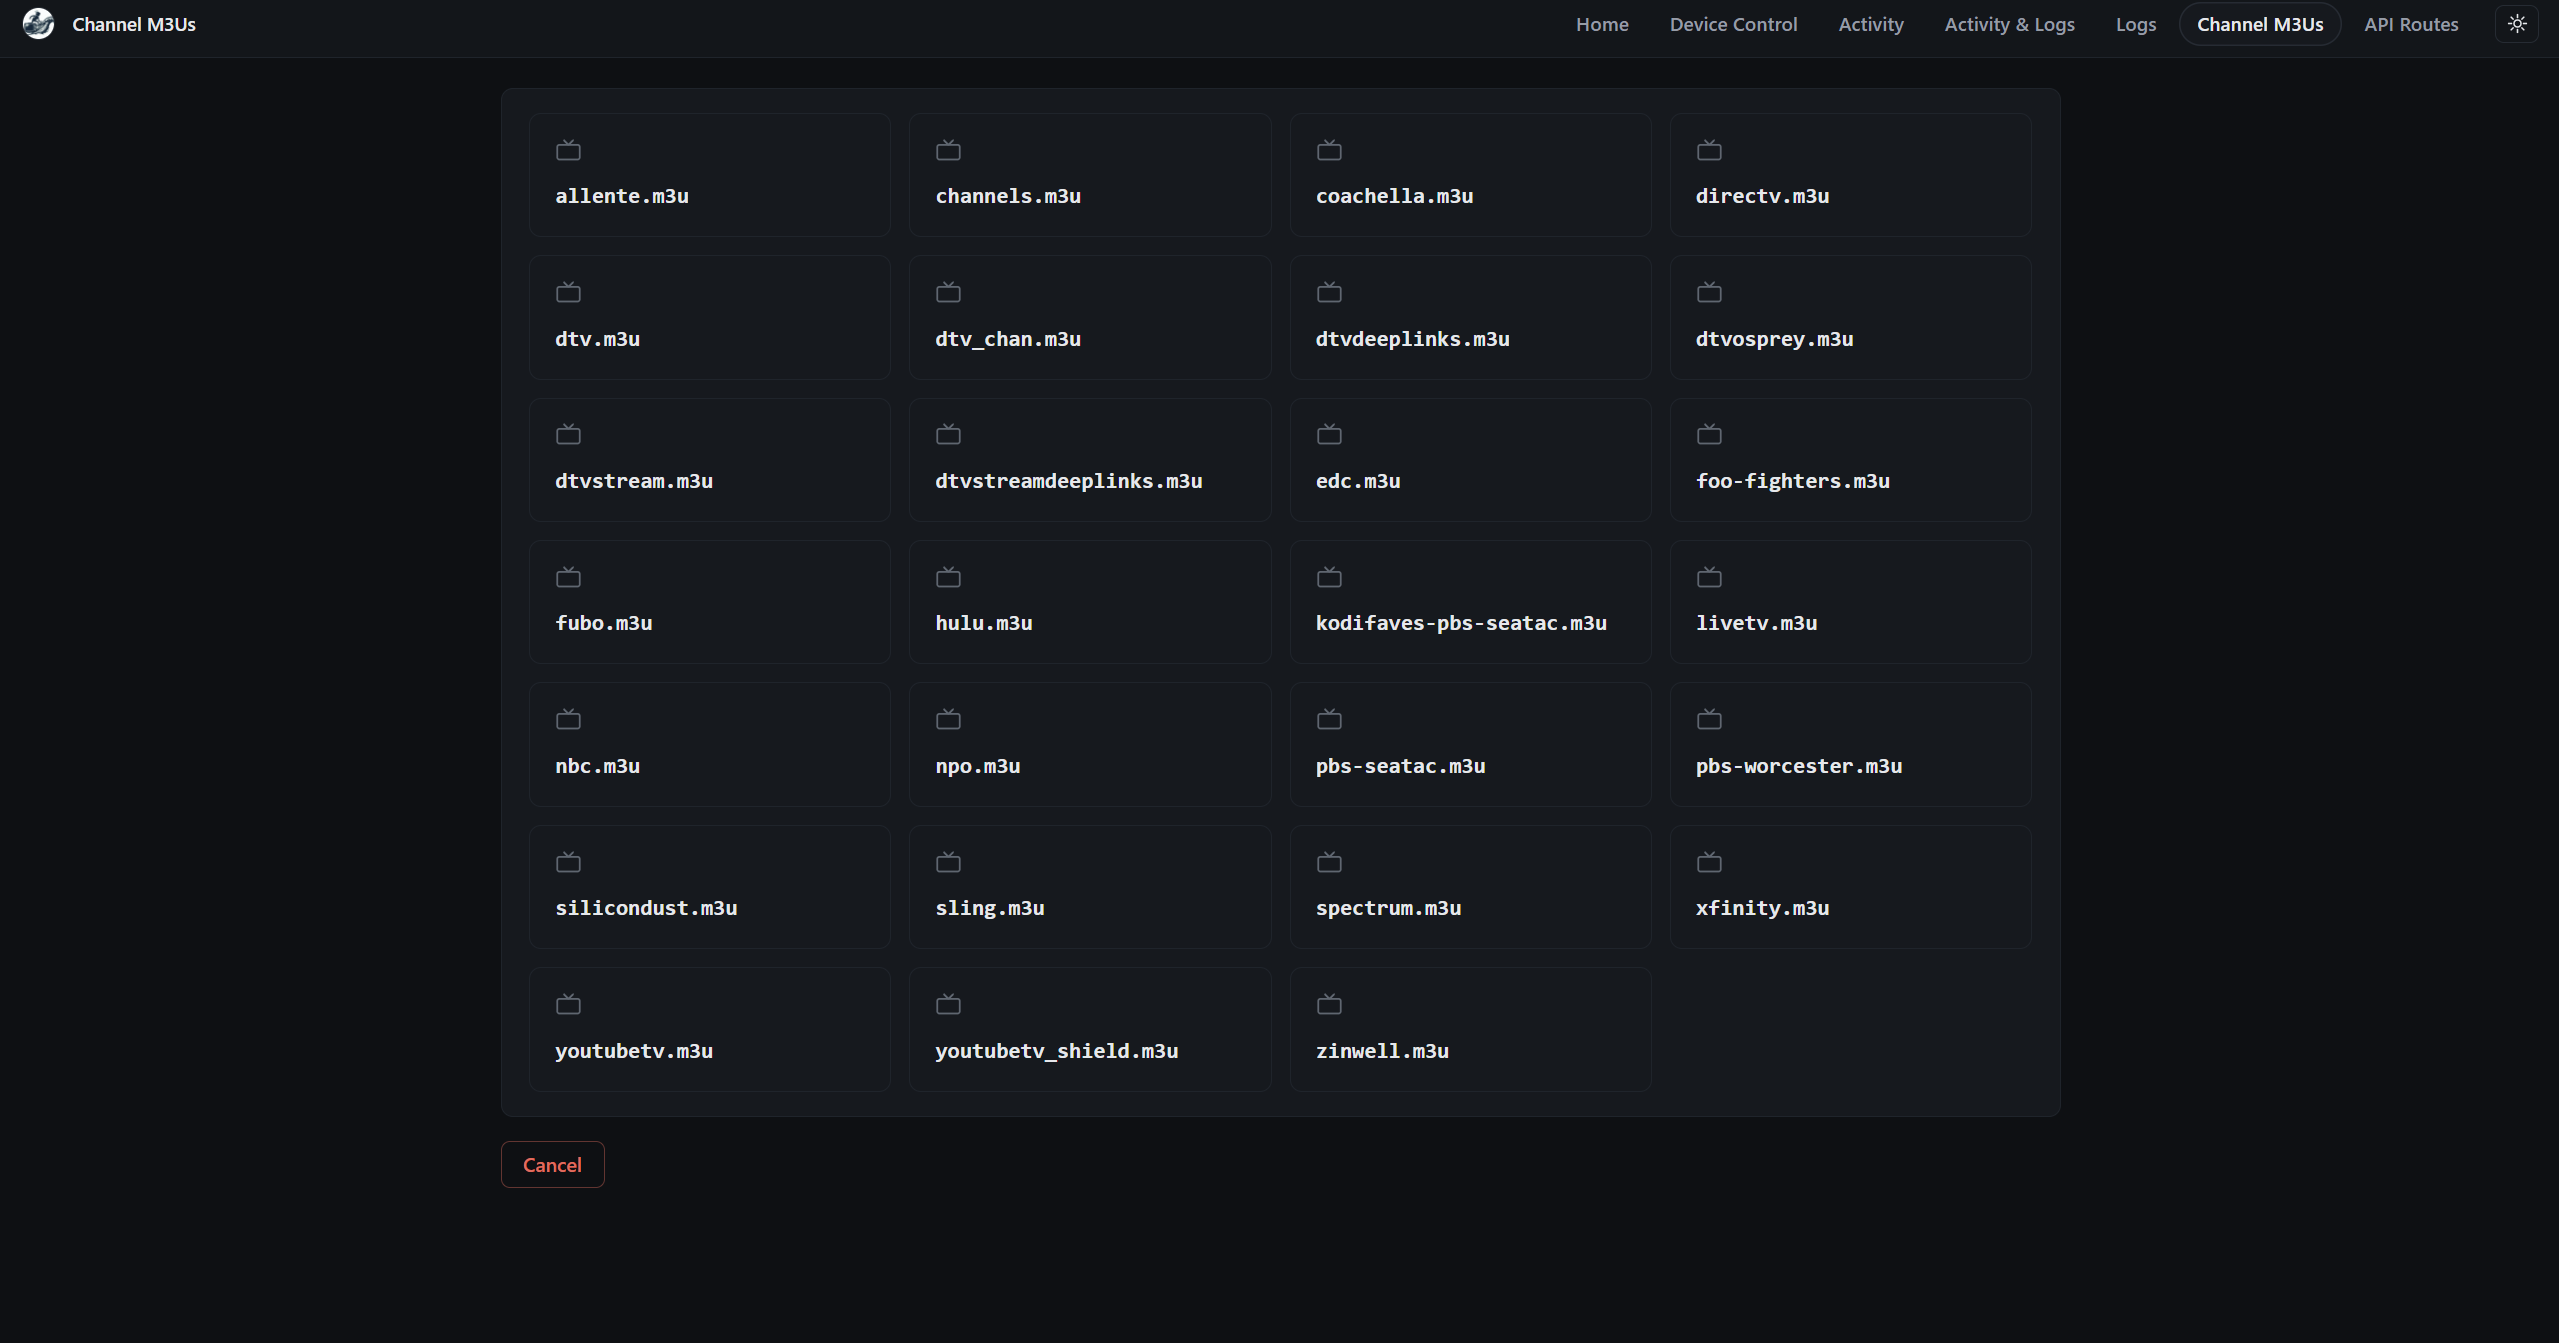2559x1343 pixels.
Task: Open the allente.m3u file name
Action: (x=622, y=196)
